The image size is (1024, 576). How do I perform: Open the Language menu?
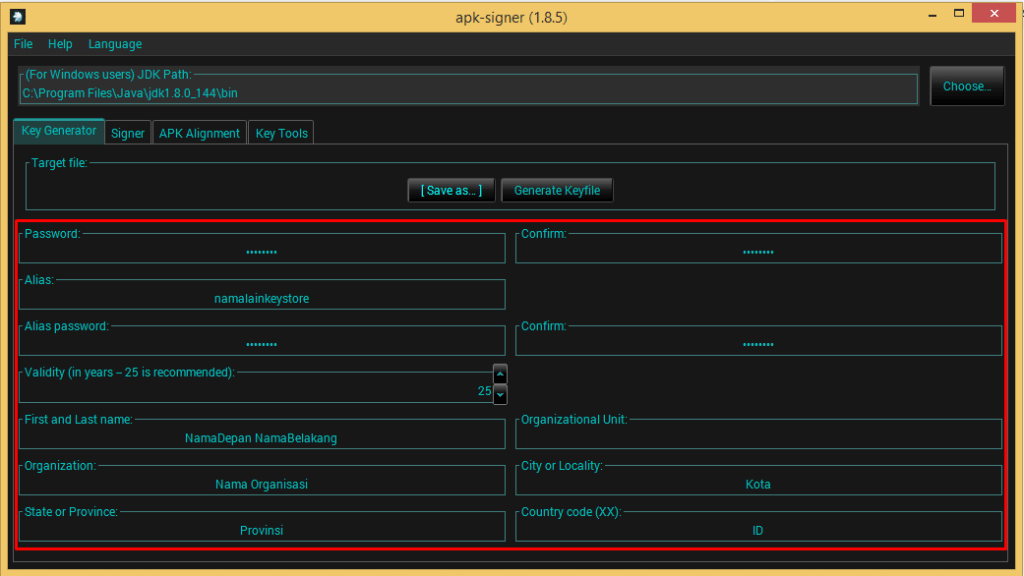point(115,44)
